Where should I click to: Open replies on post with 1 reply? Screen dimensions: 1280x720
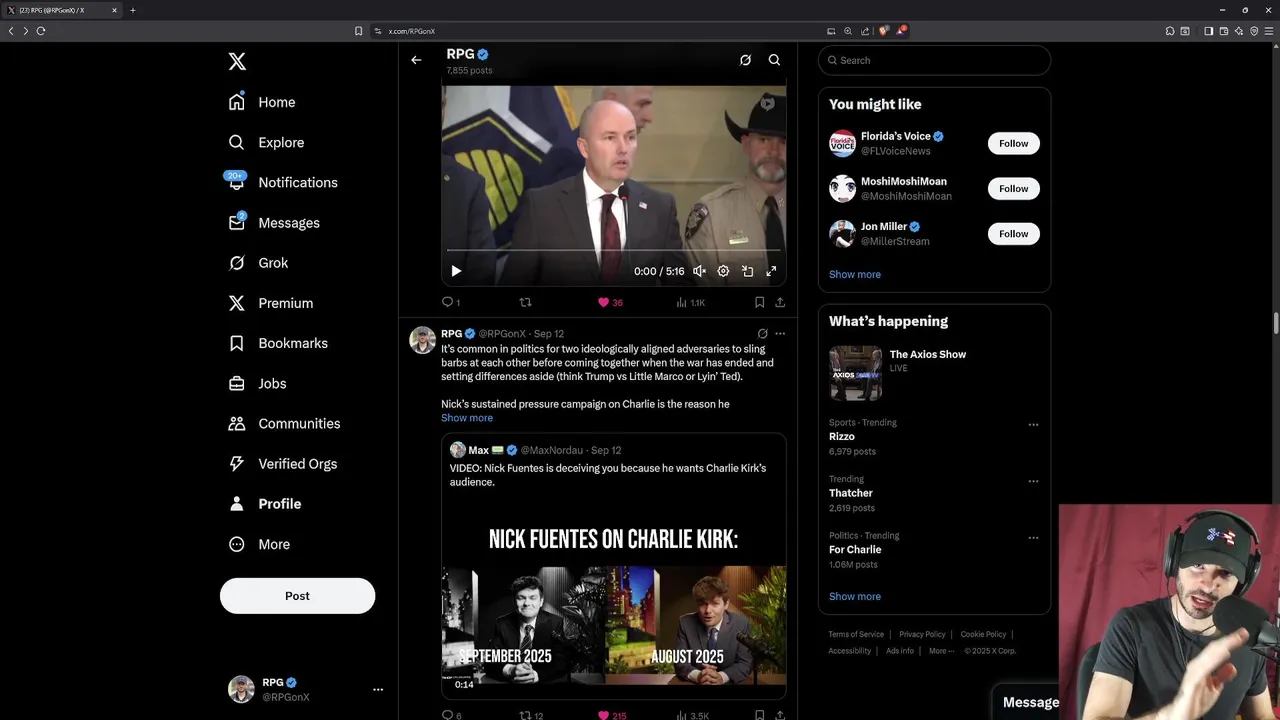click(451, 302)
